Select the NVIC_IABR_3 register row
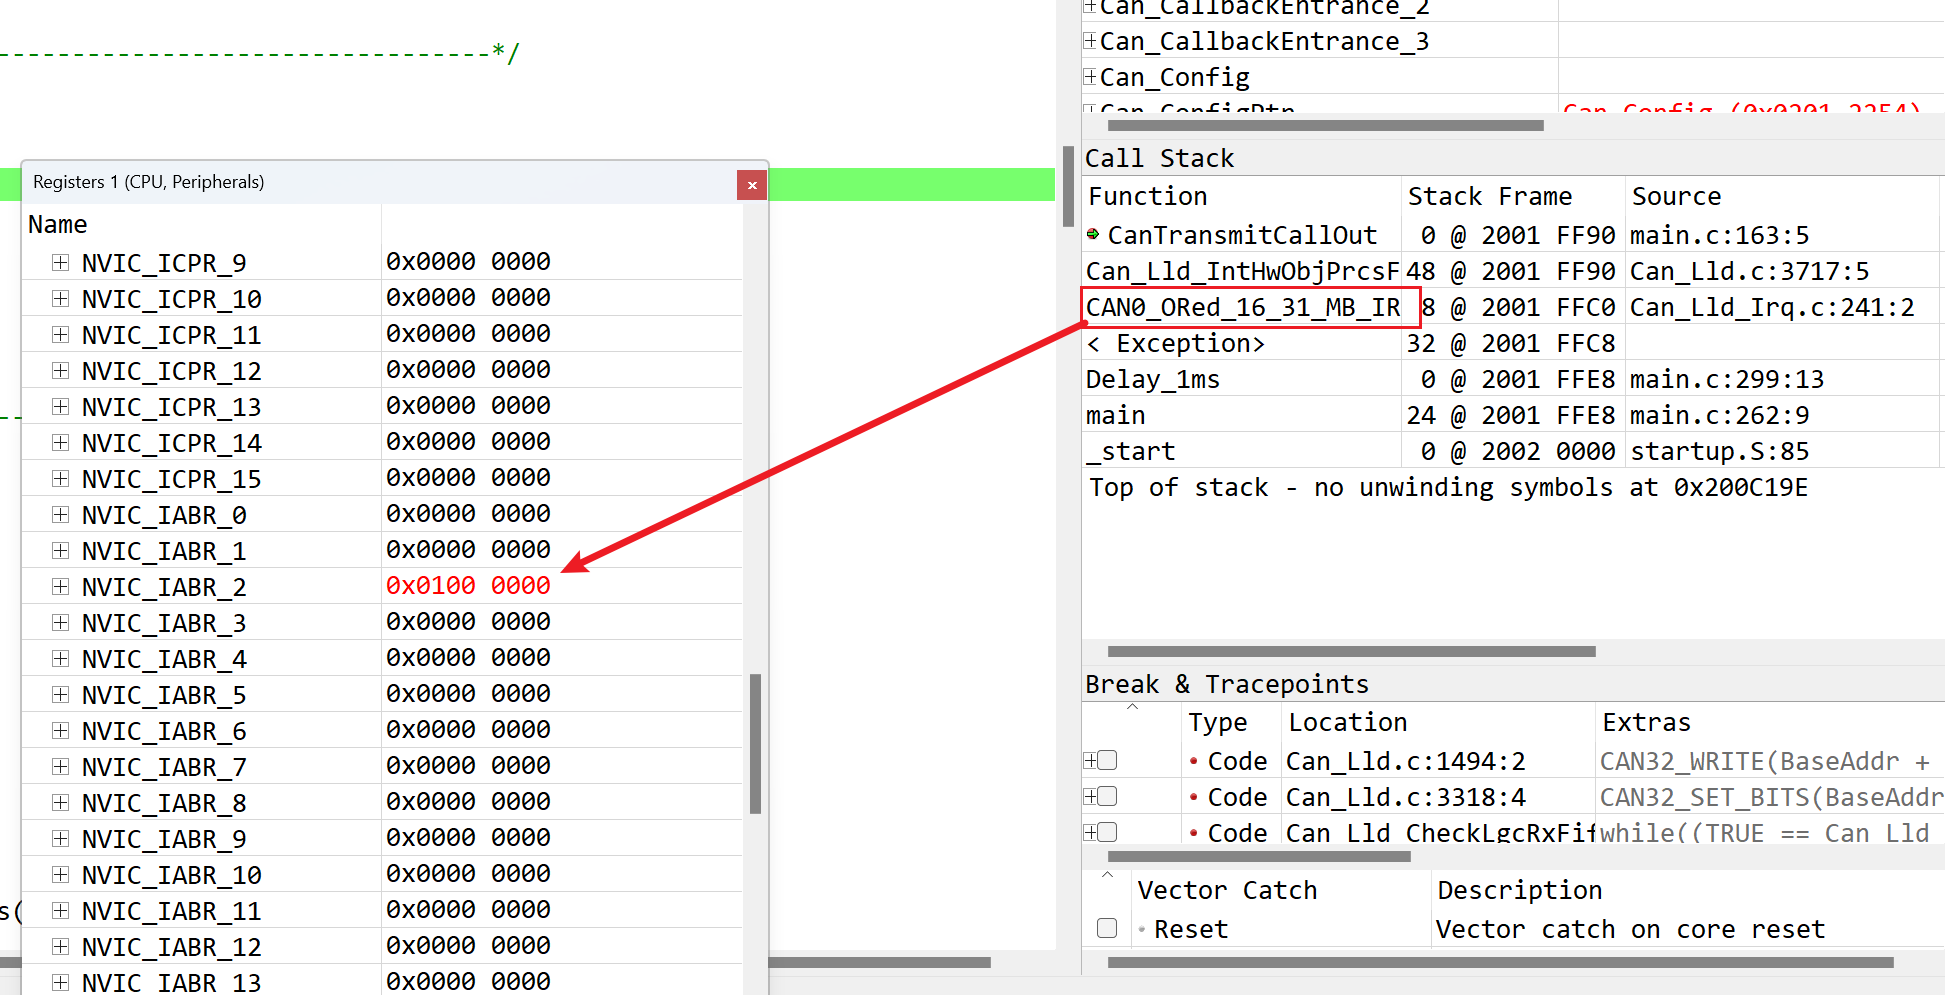Viewport: 1945px width, 995px height. (x=382, y=622)
